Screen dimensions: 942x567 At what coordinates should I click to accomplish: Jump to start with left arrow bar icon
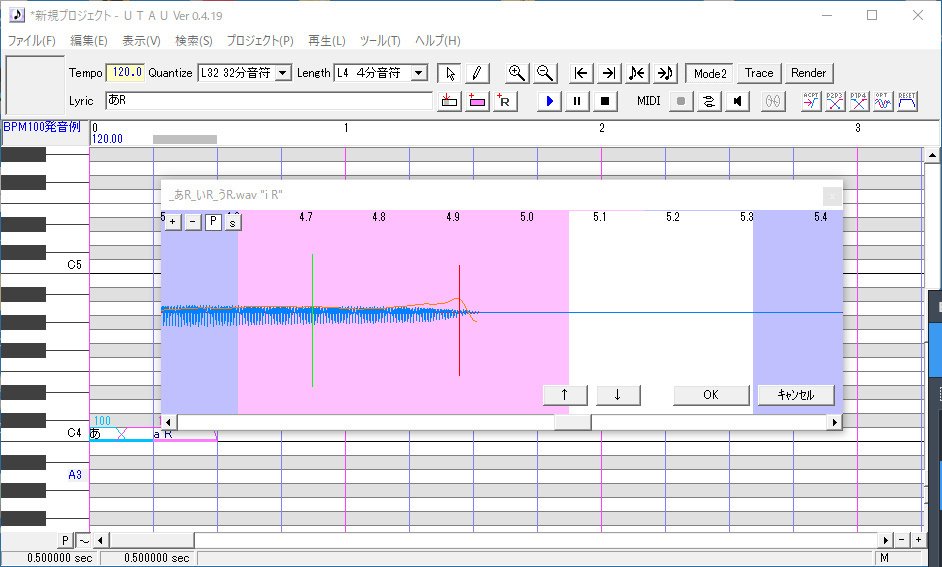click(x=580, y=73)
